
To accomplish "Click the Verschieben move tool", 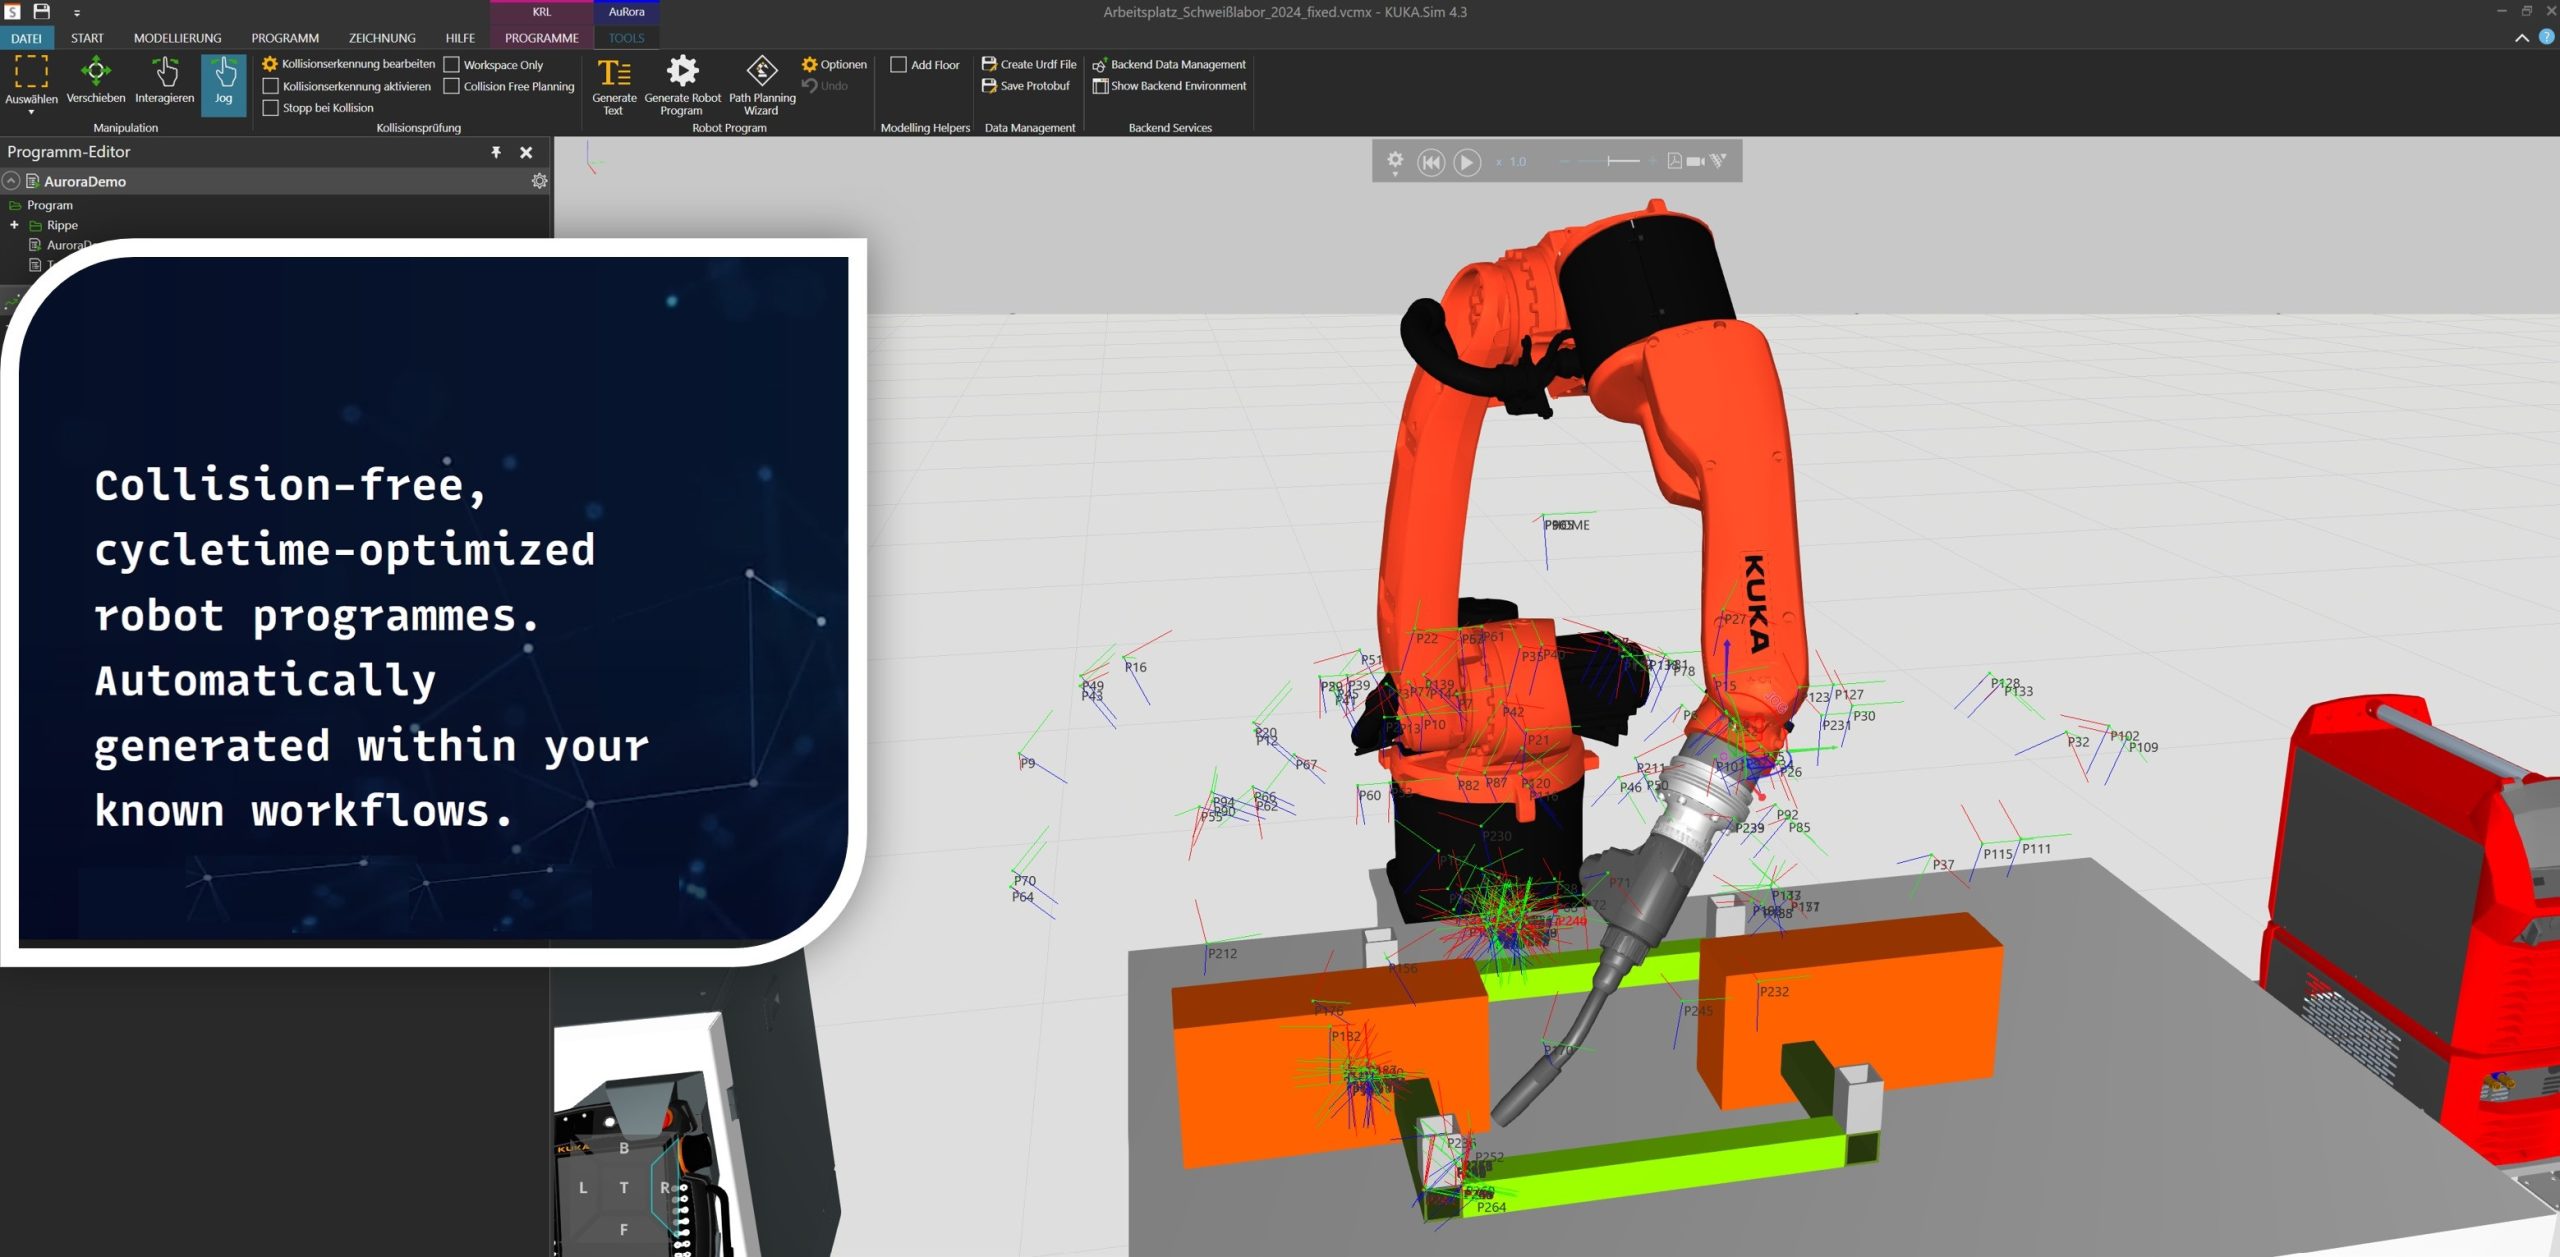I will [x=96, y=80].
